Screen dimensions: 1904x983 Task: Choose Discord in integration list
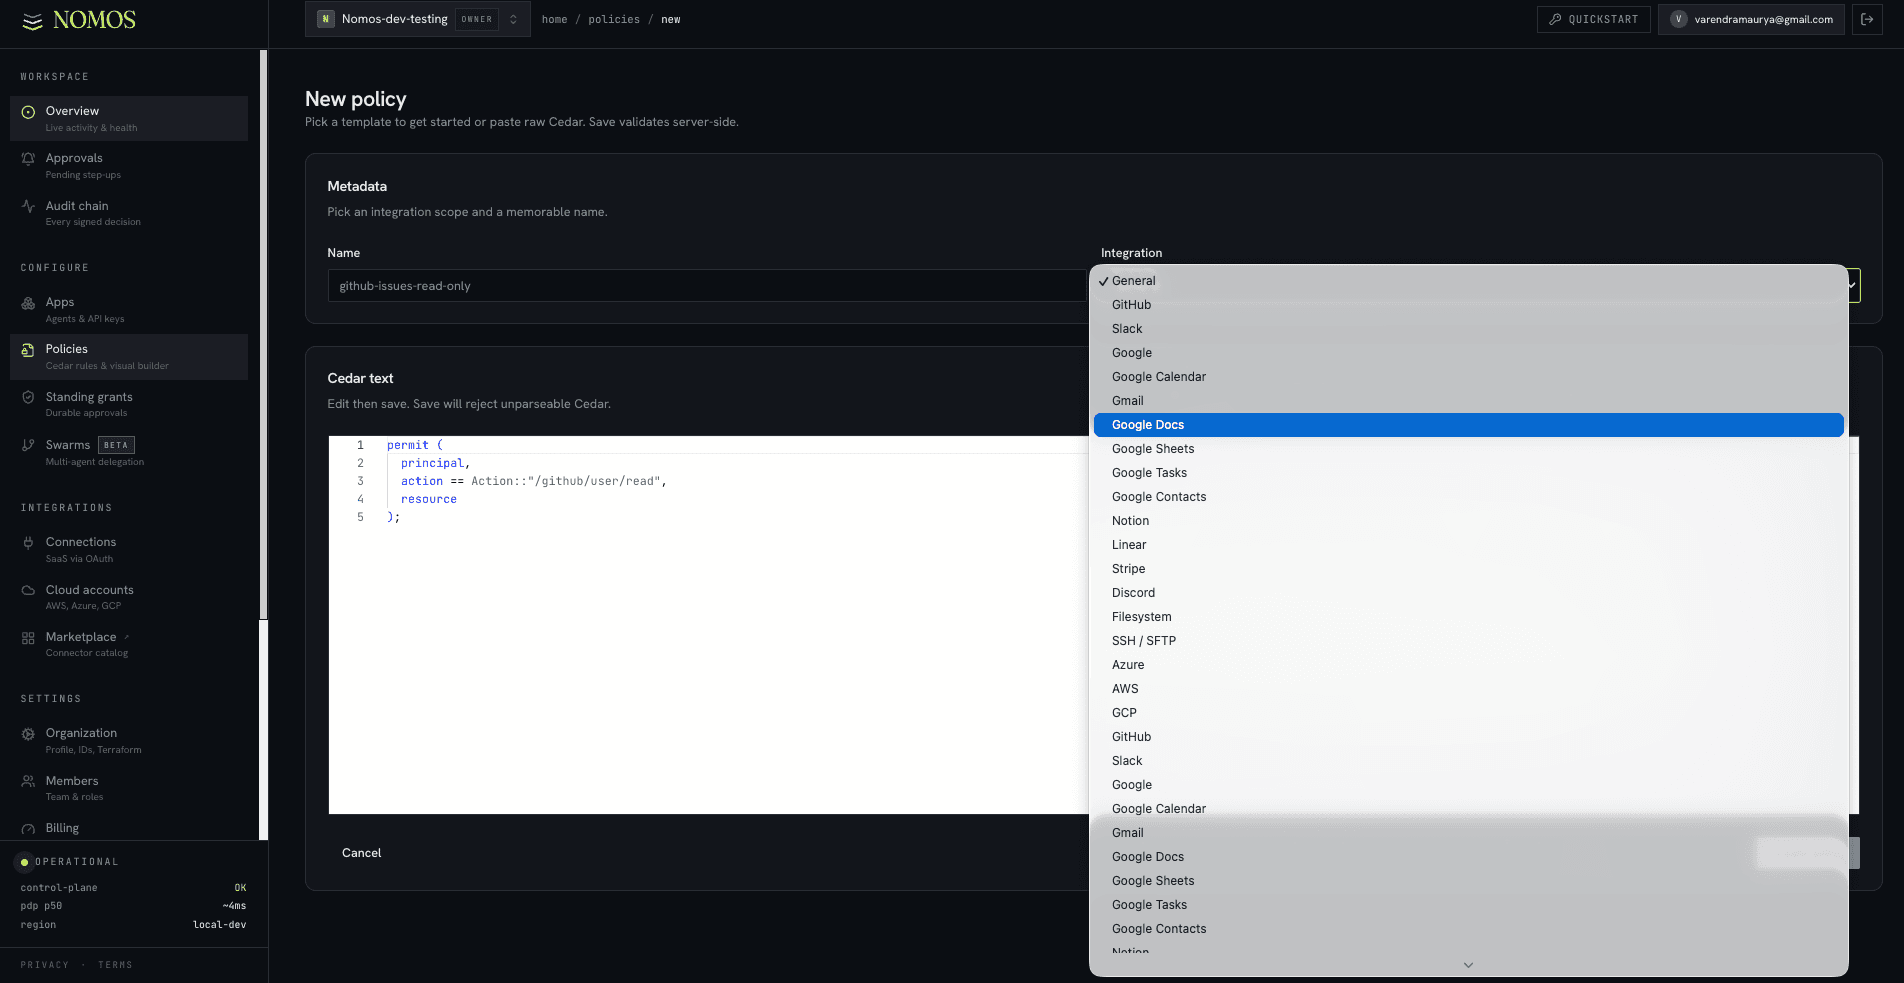(1468, 593)
